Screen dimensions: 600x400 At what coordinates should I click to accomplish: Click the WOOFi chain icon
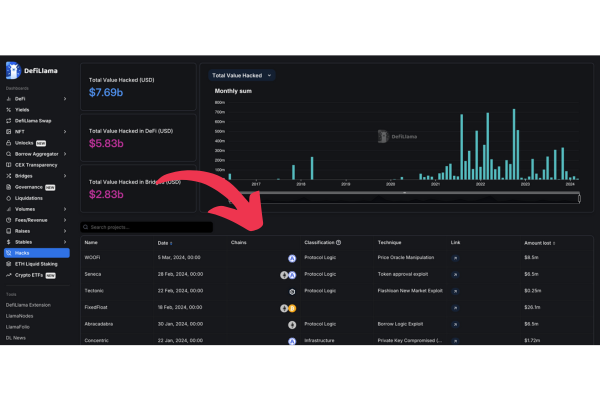click(292, 257)
